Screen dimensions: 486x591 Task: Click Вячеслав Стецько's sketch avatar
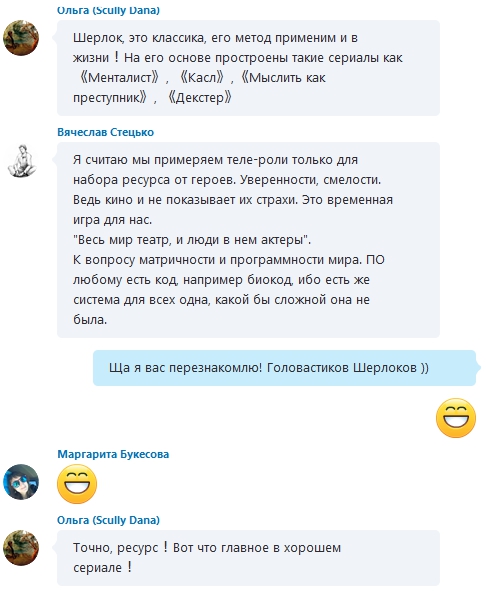(22, 161)
